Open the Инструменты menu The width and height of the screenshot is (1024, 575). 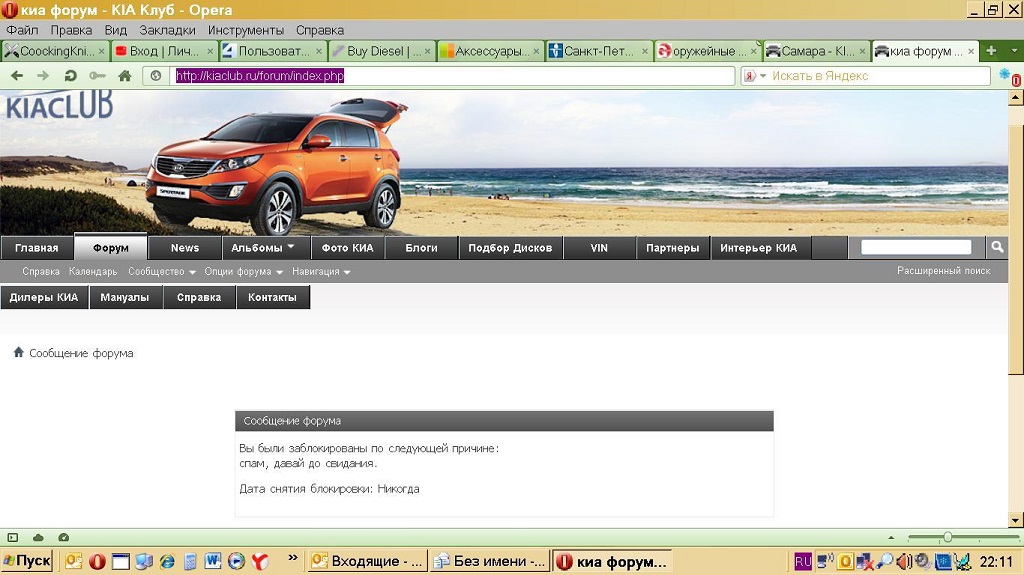click(245, 30)
